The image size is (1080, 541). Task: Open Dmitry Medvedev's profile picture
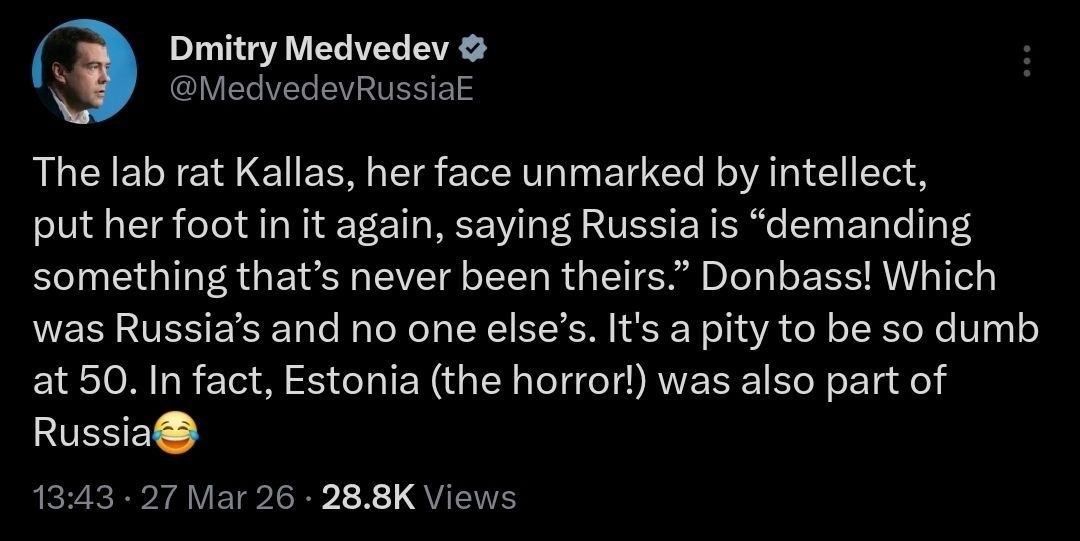[x=84, y=71]
